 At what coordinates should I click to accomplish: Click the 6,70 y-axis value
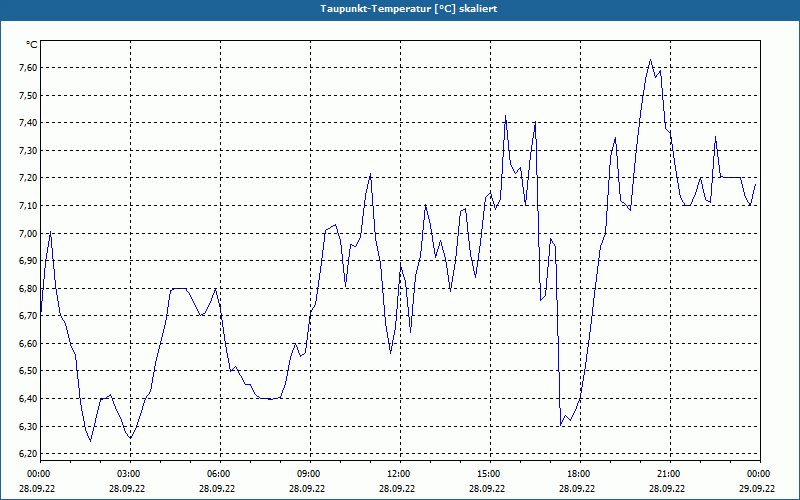coord(28,316)
